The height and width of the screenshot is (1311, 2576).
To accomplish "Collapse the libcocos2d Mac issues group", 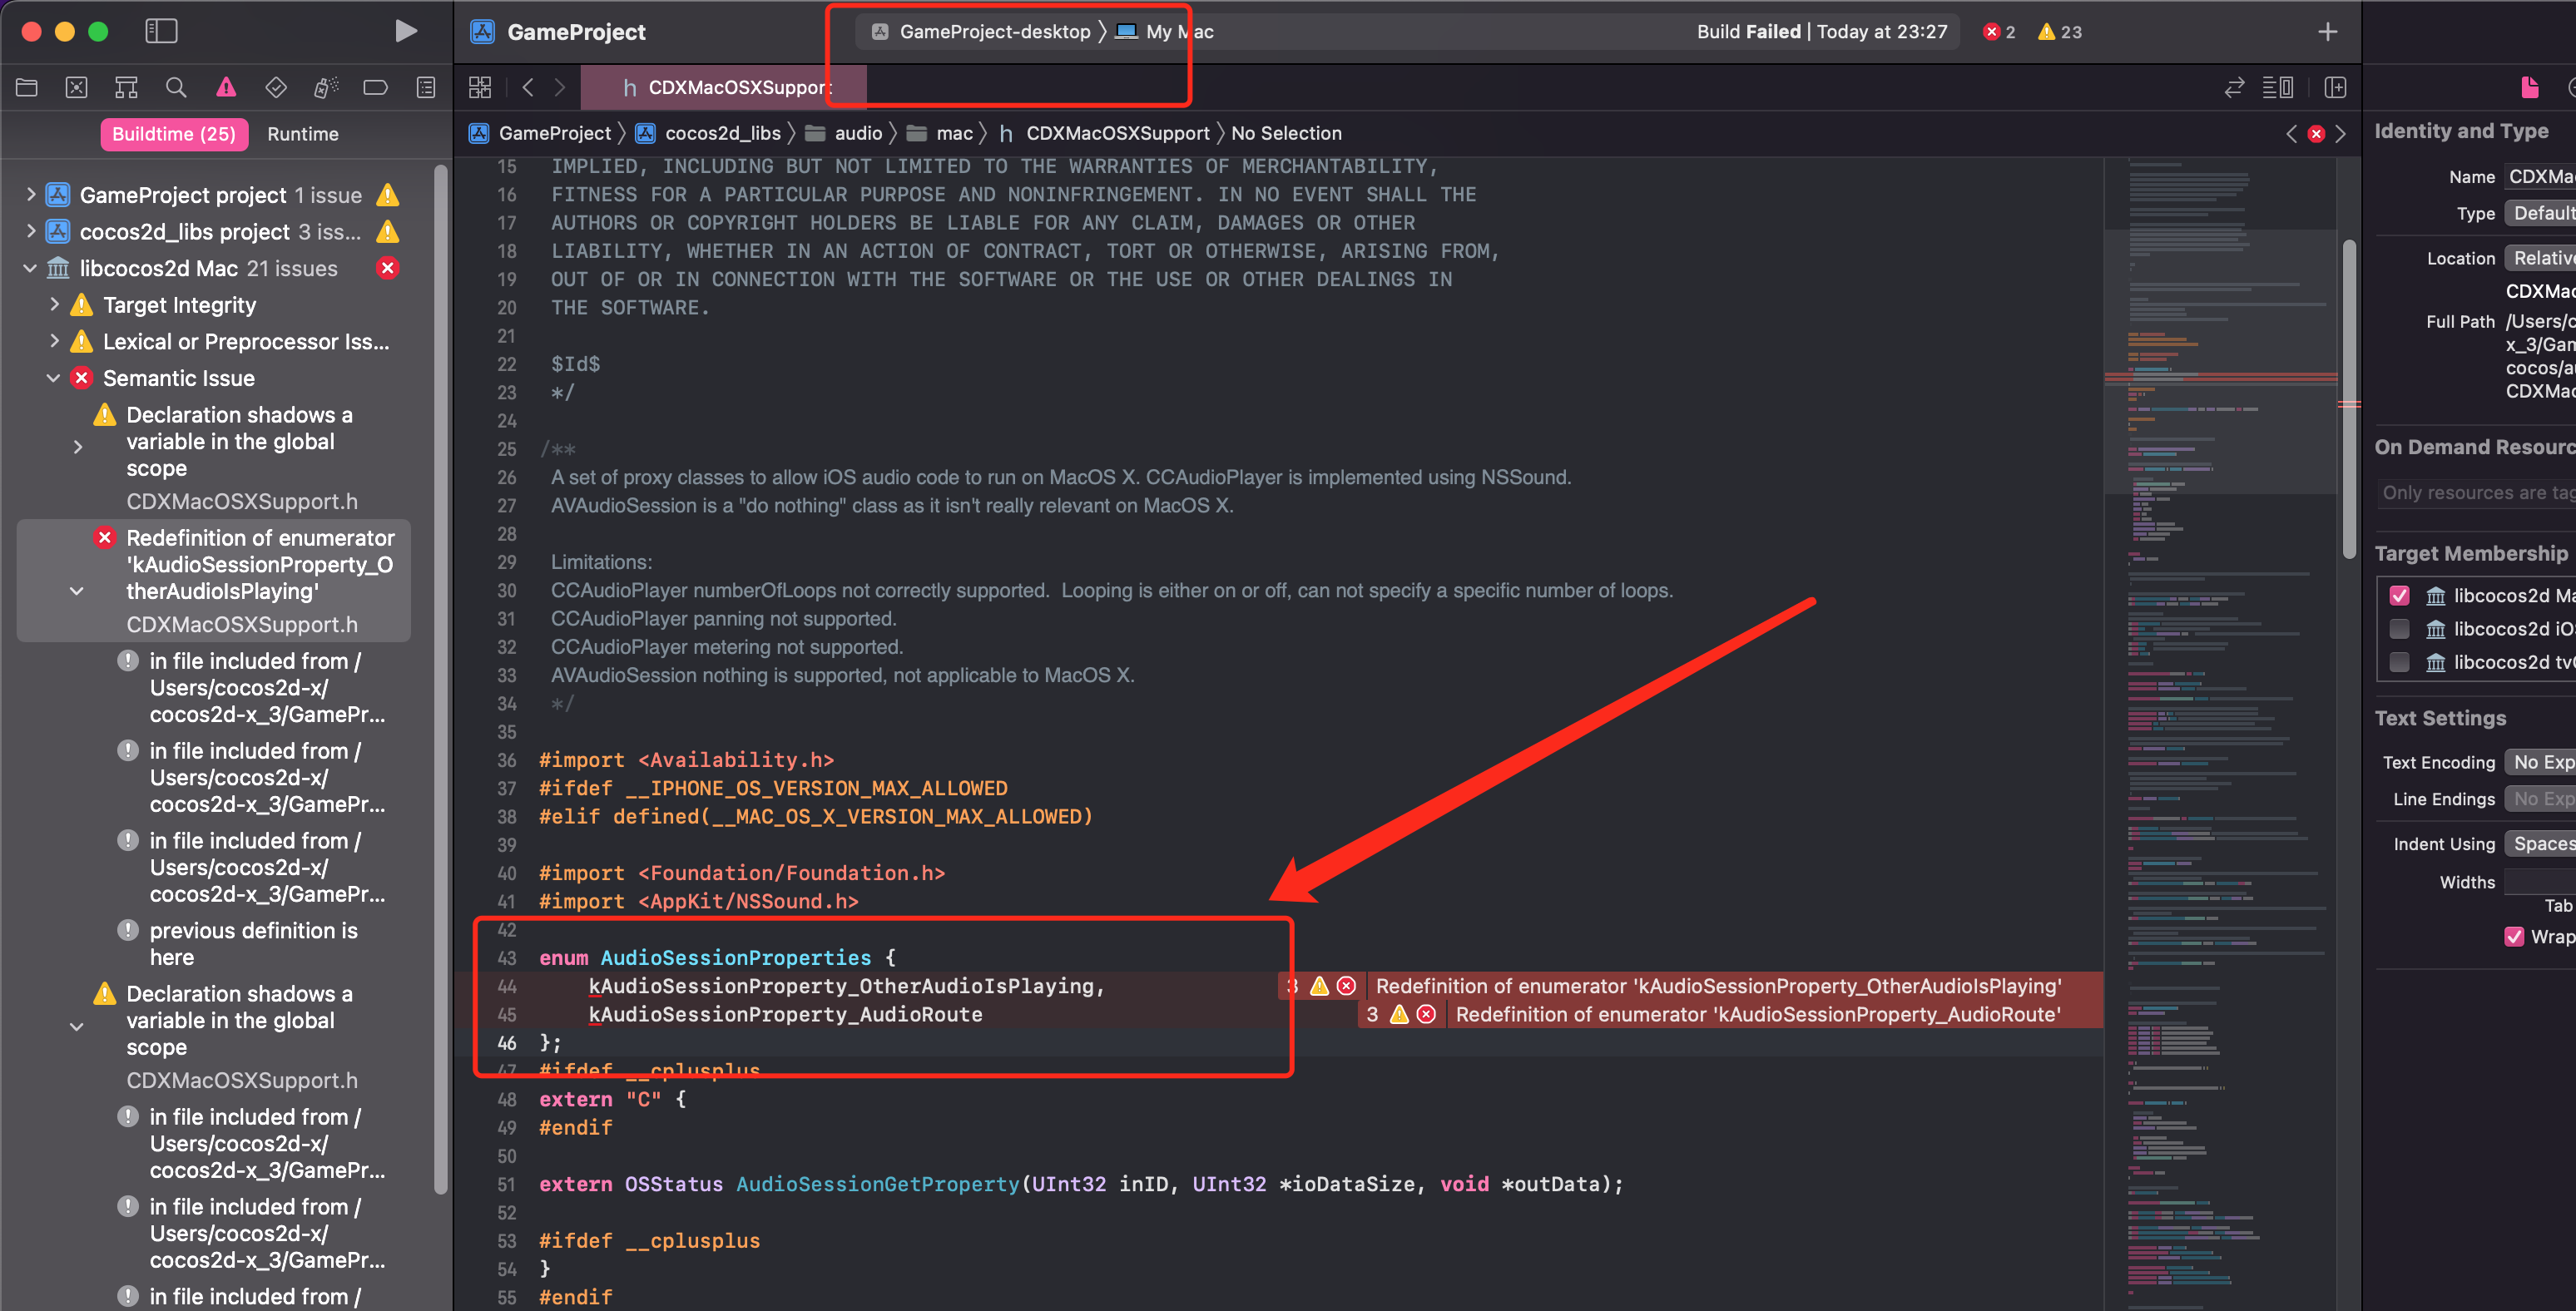I will point(30,268).
